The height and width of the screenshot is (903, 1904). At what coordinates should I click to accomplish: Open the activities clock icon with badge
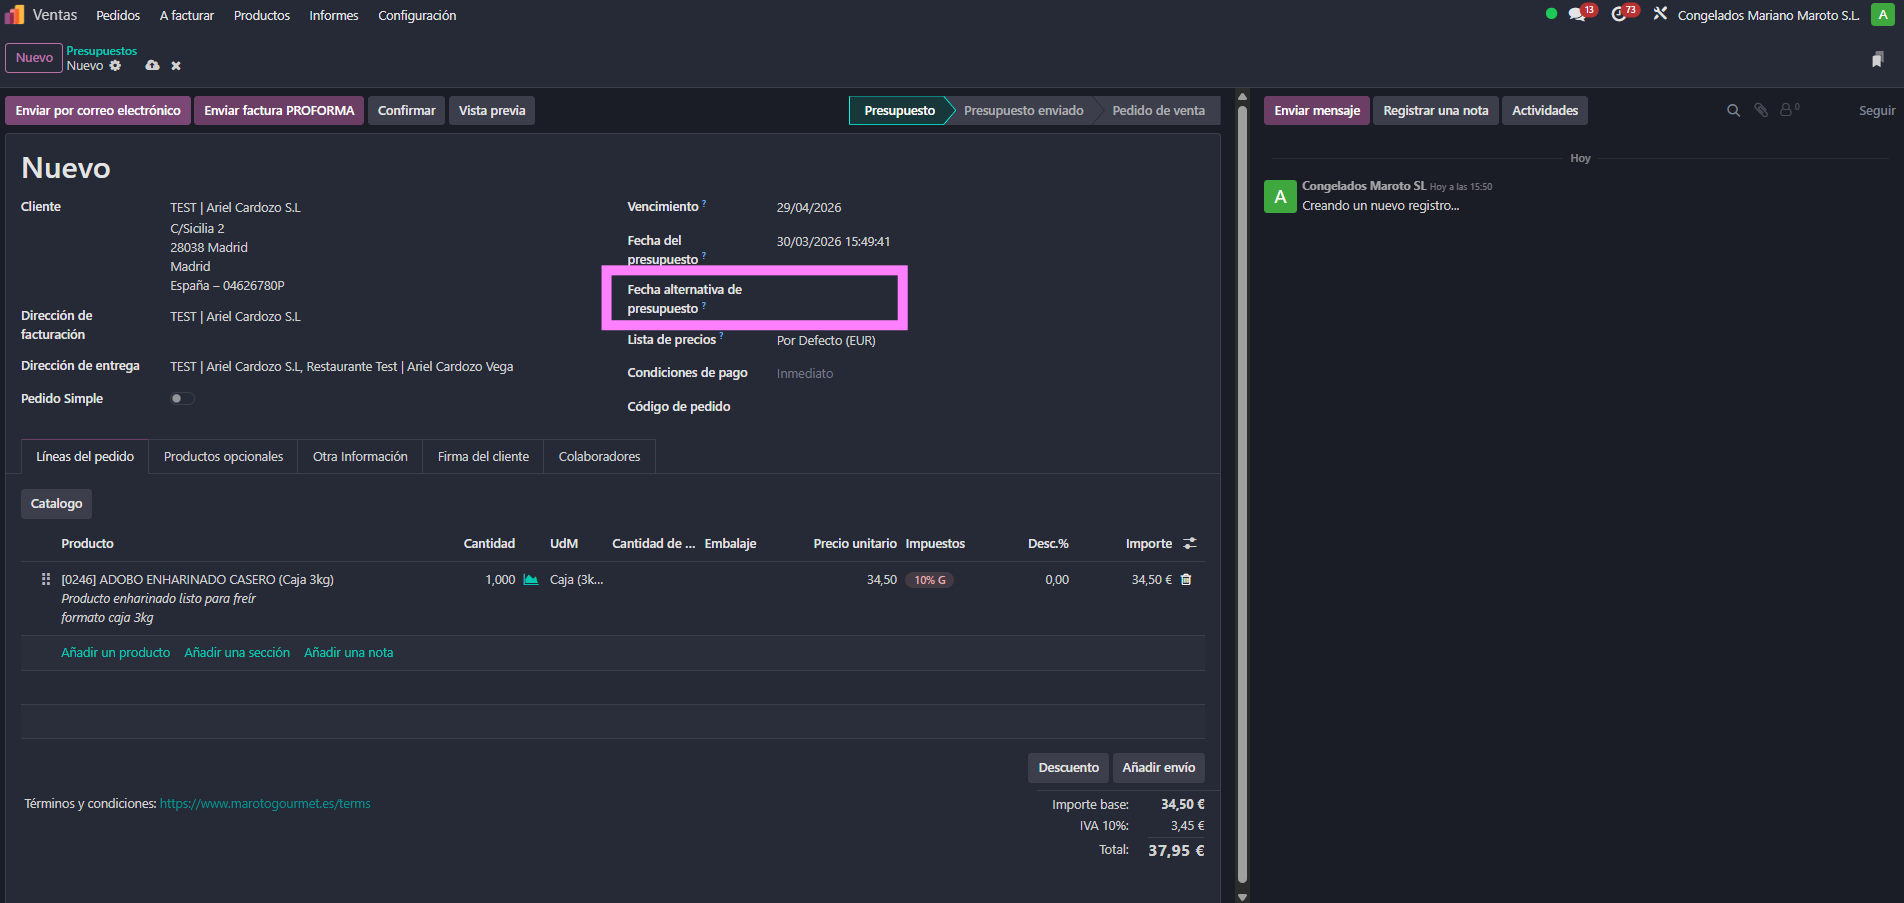(x=1619, y=15)
